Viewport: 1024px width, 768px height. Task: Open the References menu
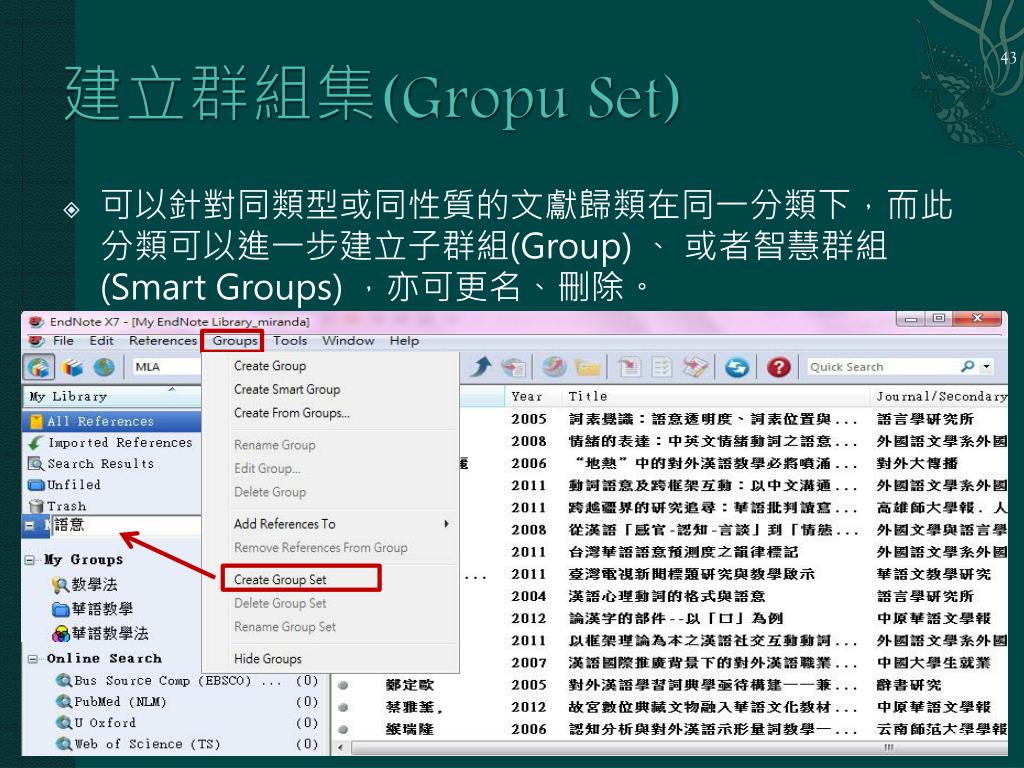163,340
